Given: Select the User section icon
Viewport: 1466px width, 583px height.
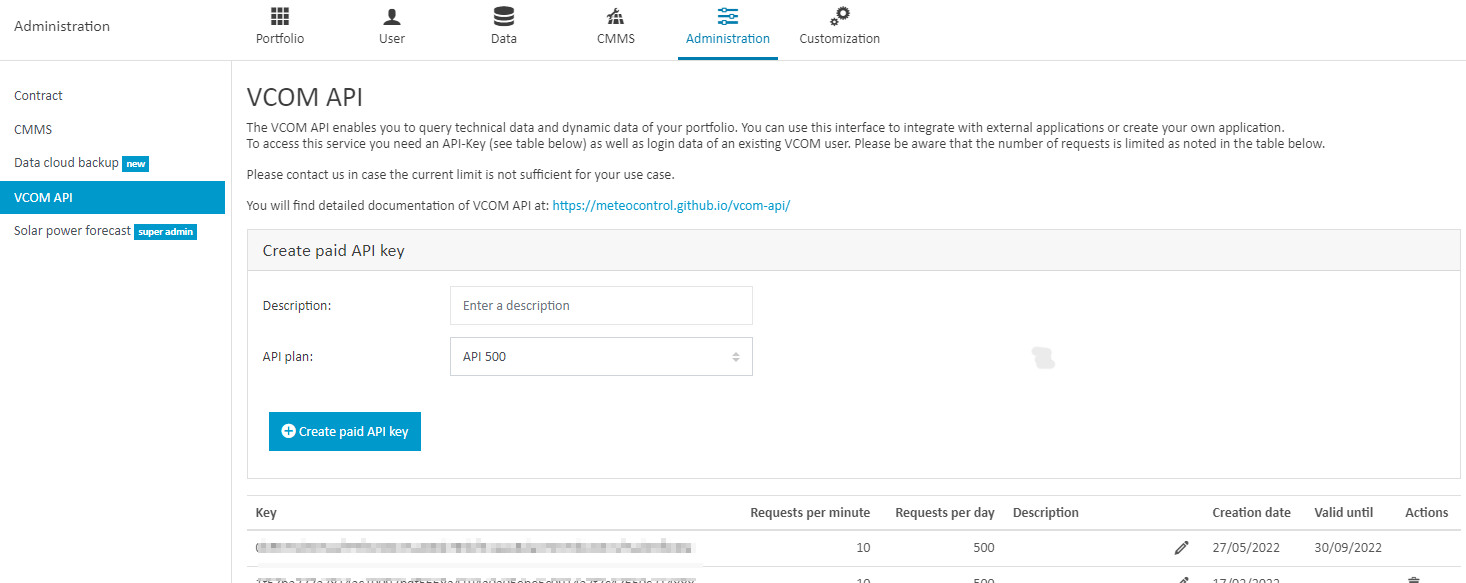Looking at the screenshot, I should [x=391, y=27].
